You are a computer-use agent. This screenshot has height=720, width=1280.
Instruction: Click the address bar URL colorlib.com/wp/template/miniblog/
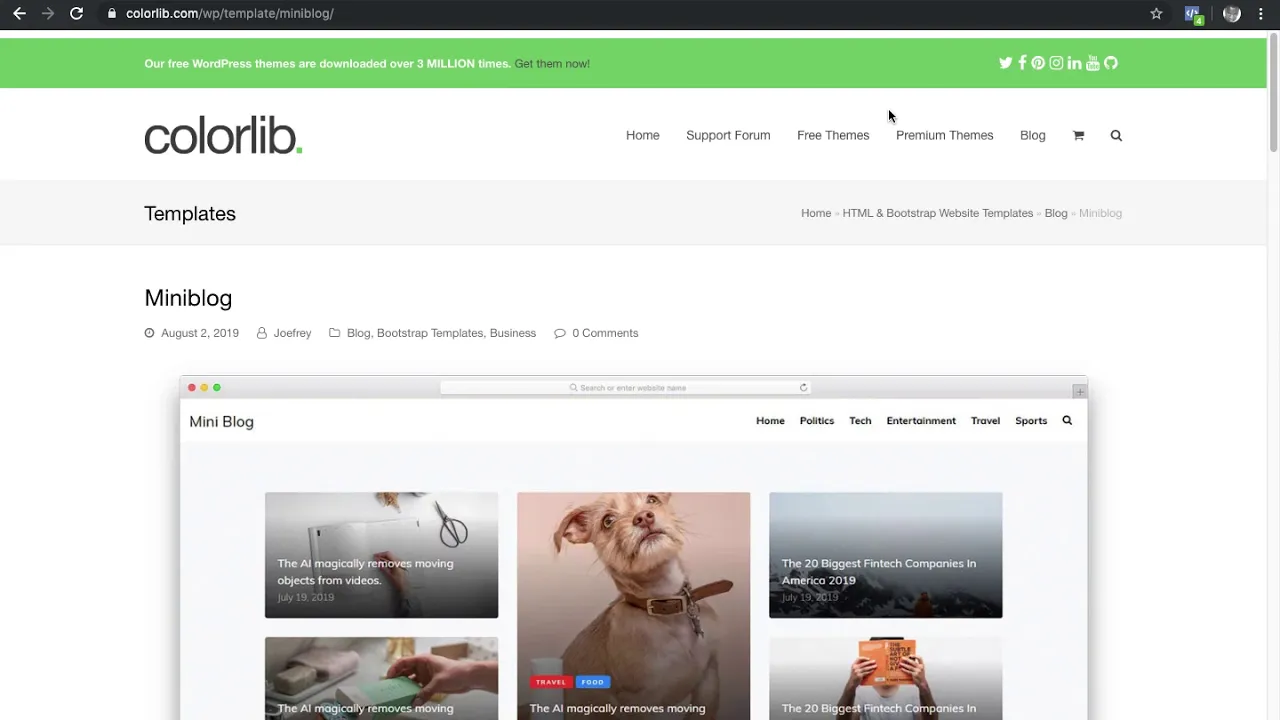point(230,13)
